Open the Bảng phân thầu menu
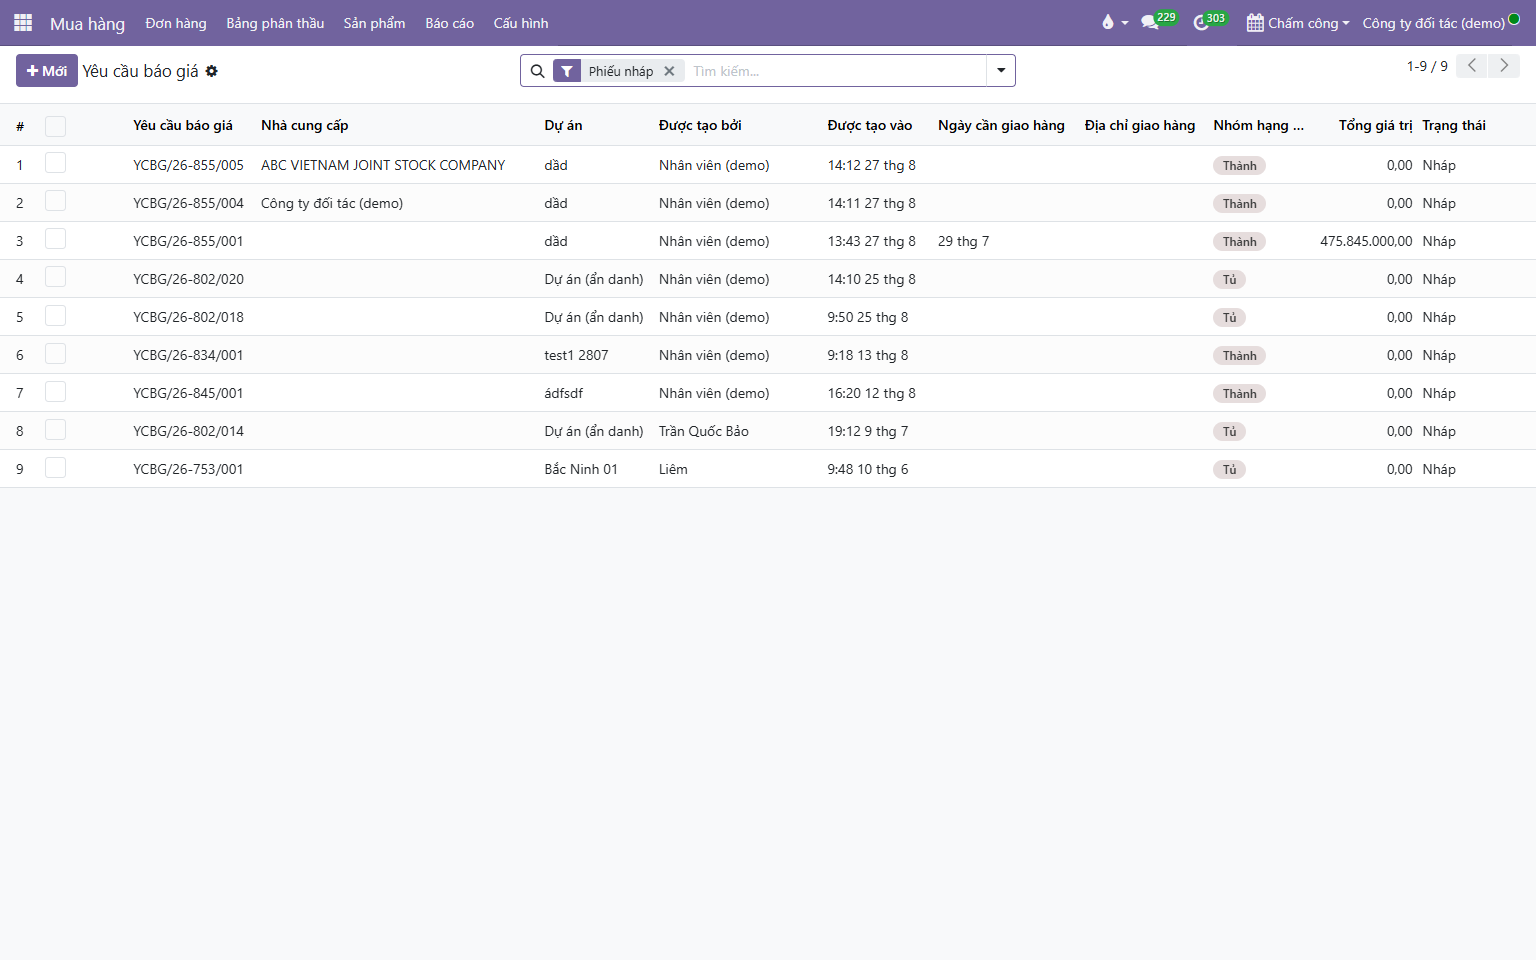This screenshot has width=1536, height=960. [x=275, y=23]
